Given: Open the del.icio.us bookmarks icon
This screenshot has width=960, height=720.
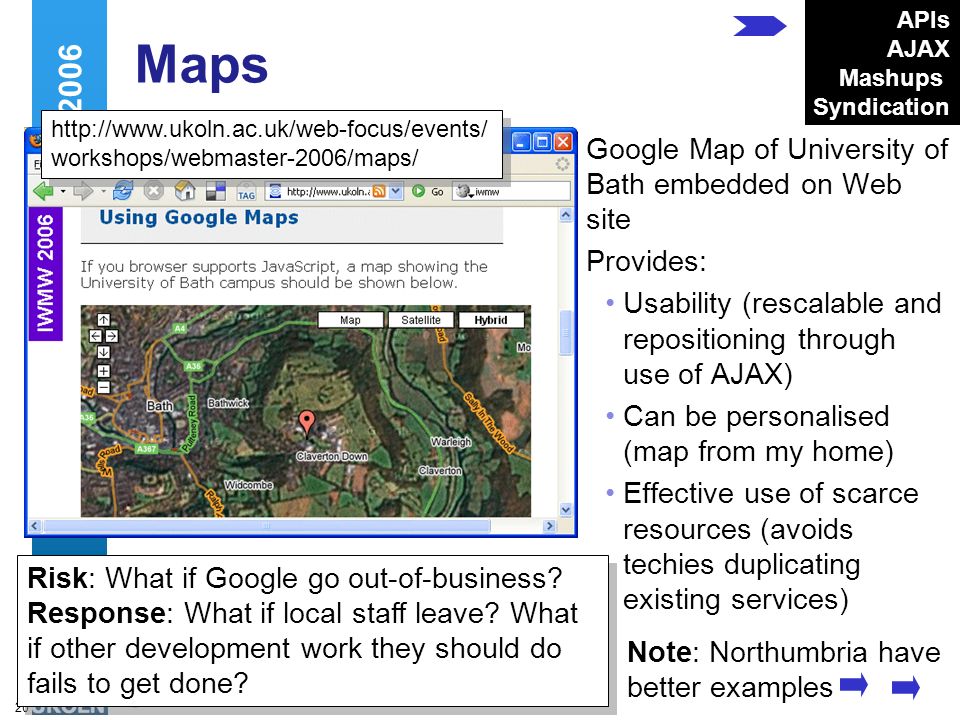Looking at the screenshot, I should coord(216,192).
